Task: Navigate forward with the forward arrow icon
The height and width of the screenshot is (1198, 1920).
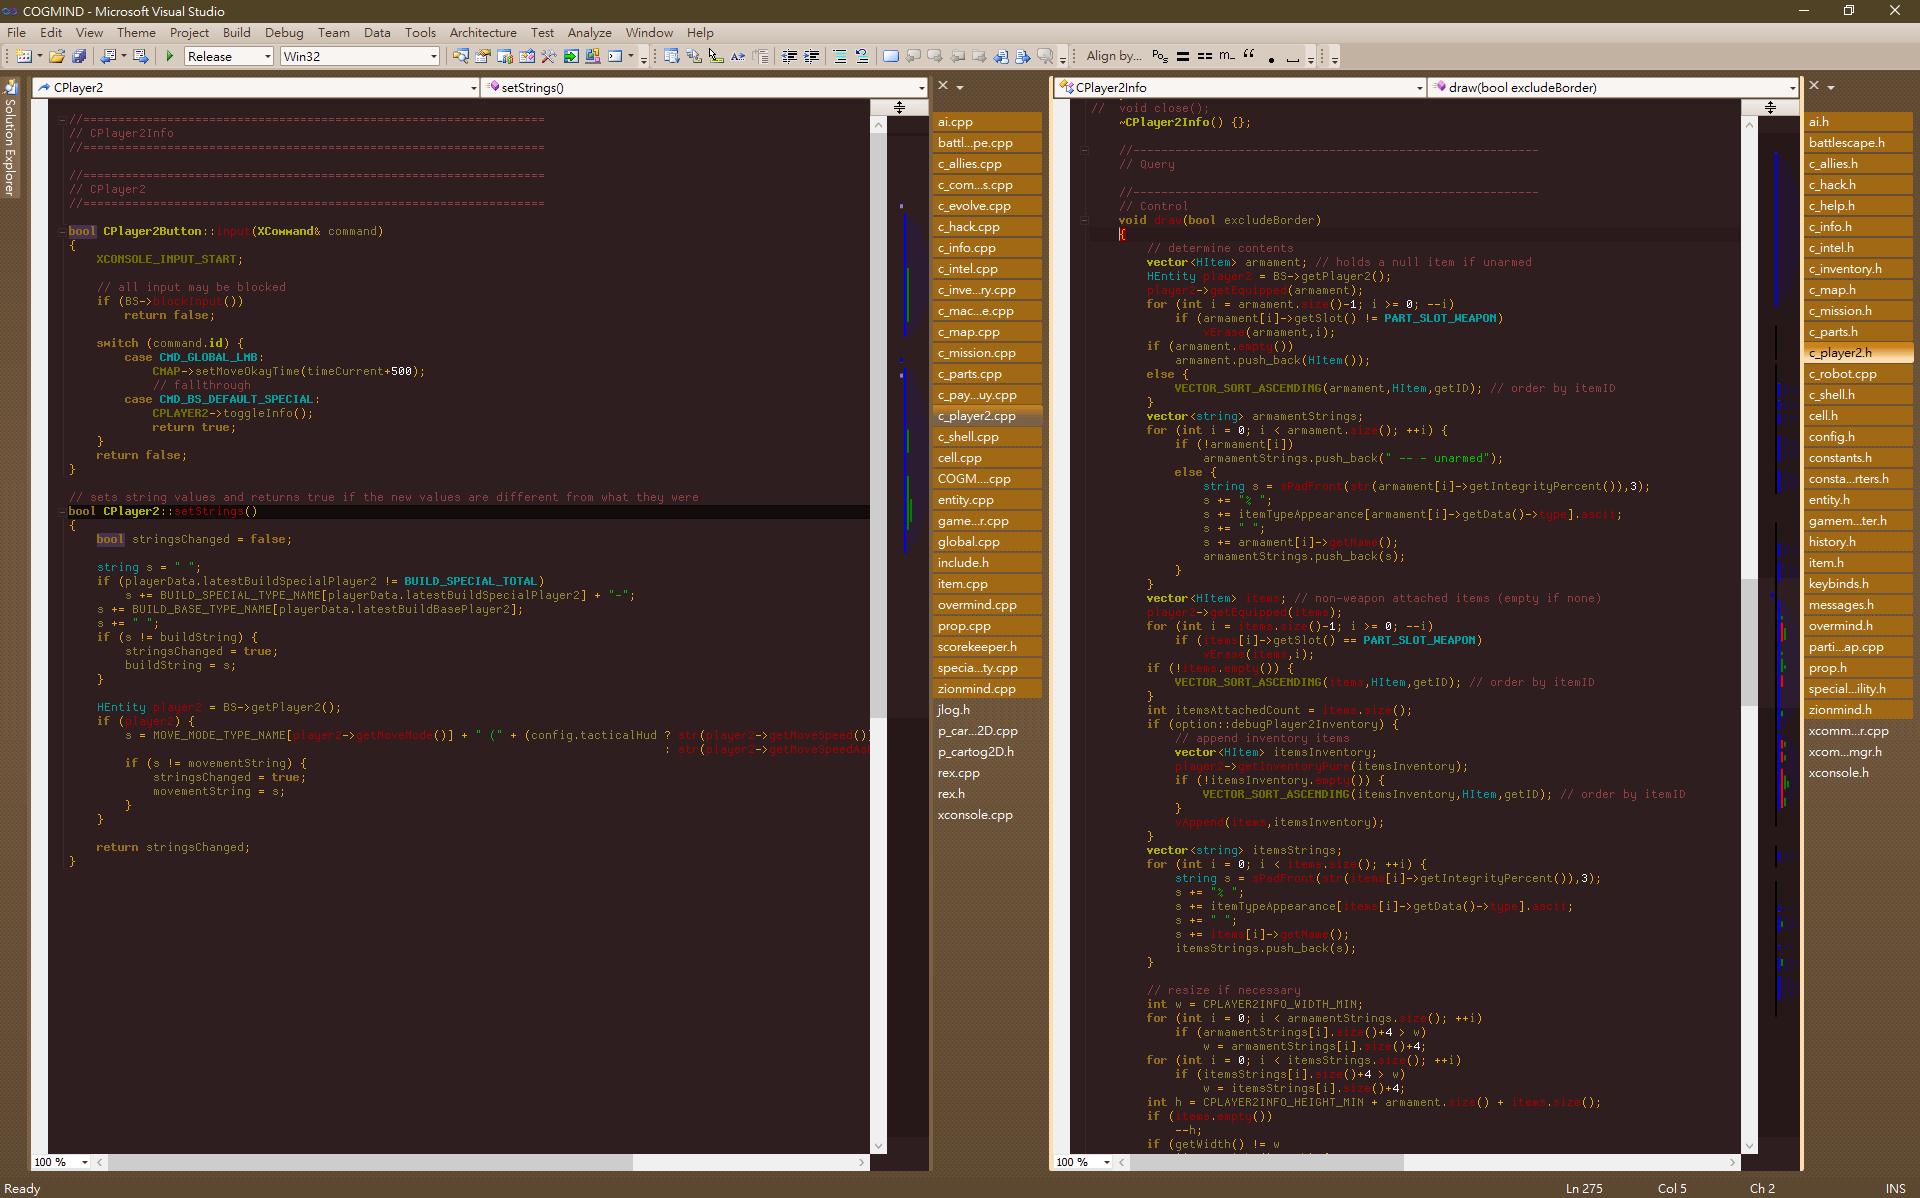Action: coord(140,56)
